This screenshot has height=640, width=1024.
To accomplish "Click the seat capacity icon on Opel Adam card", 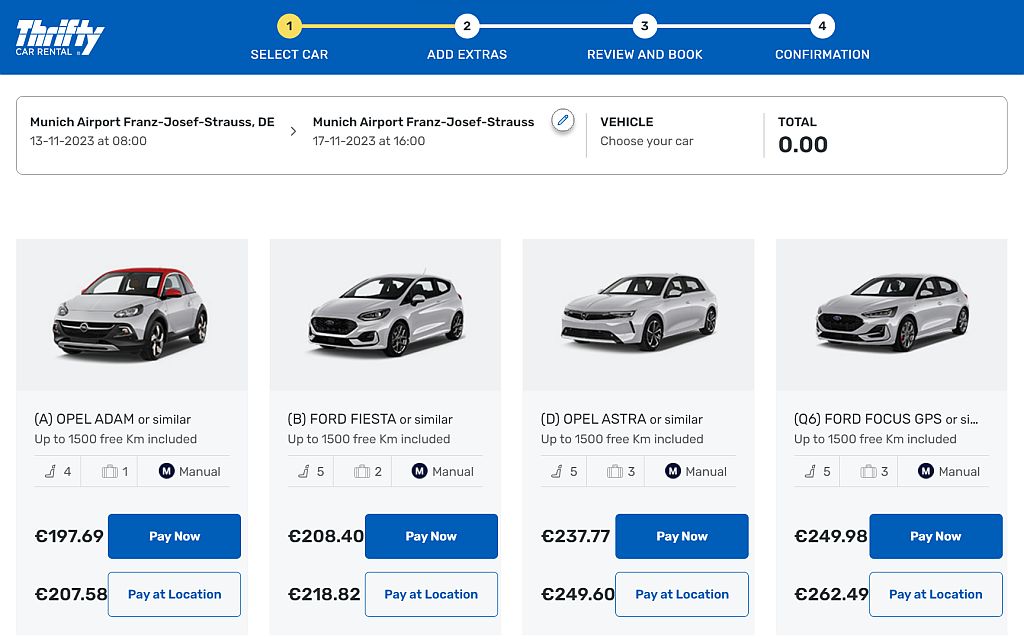I will [x=49, y=471].
